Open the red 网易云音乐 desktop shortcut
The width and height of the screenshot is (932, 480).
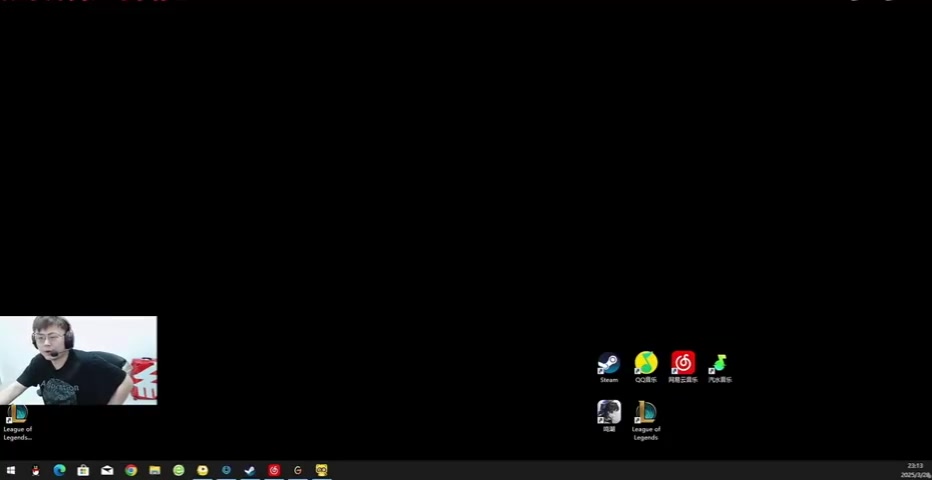683,364
